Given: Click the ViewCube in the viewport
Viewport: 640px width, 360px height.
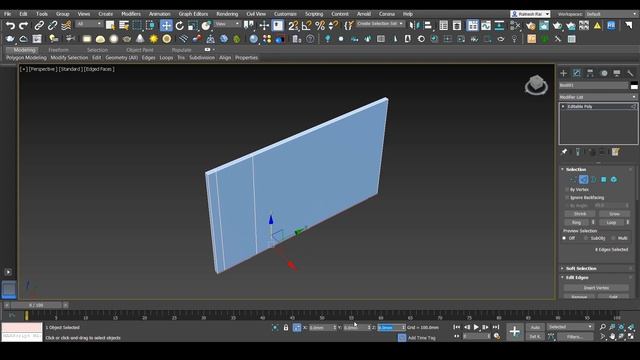Looking at the screenshot, I should (x=536, y=84).
